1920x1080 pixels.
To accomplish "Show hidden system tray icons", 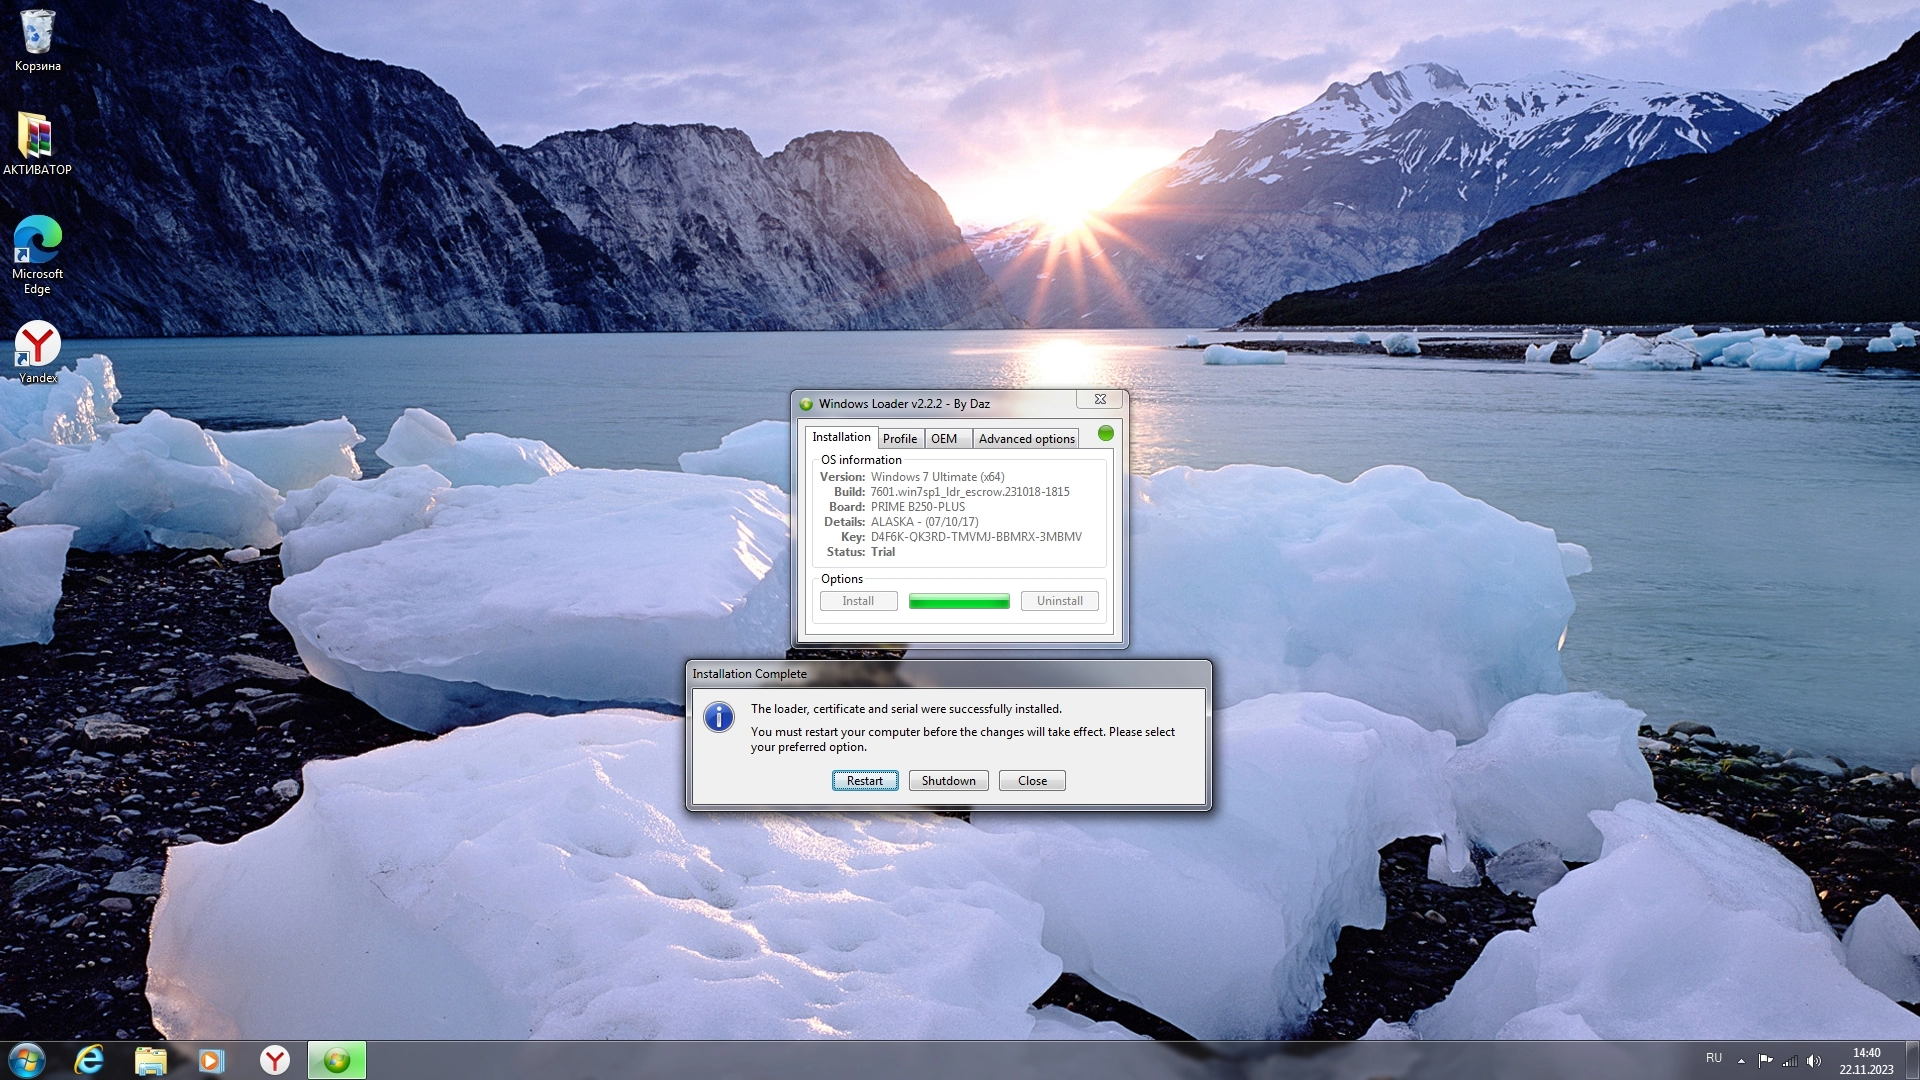I will [x=1741, y=1060].
